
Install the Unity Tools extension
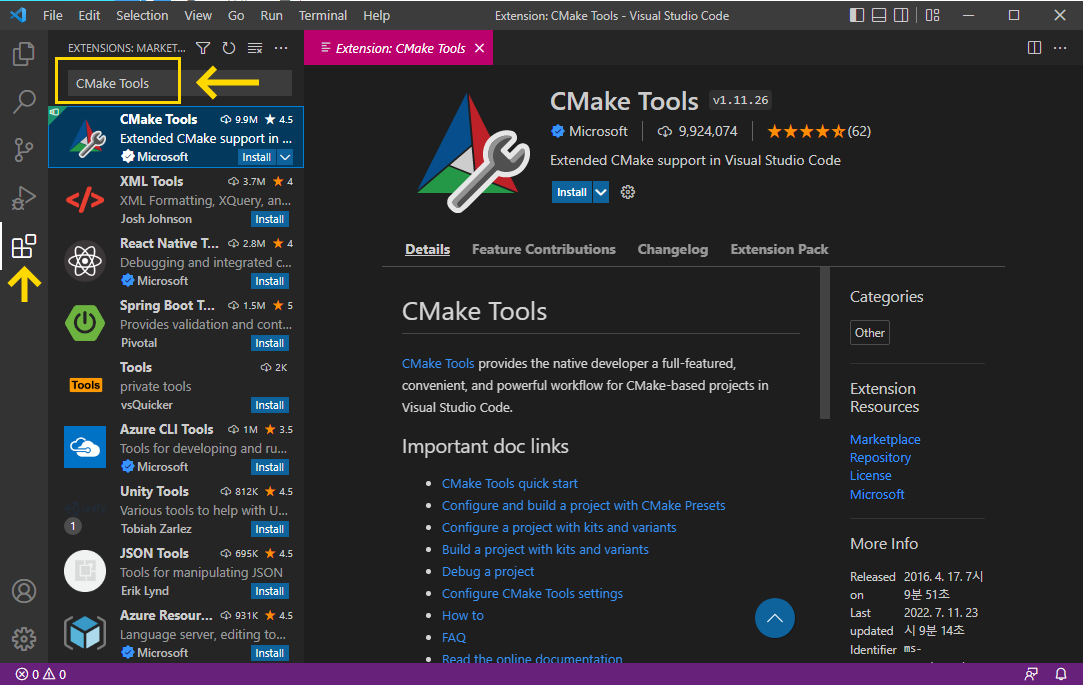tap(269, 529)
